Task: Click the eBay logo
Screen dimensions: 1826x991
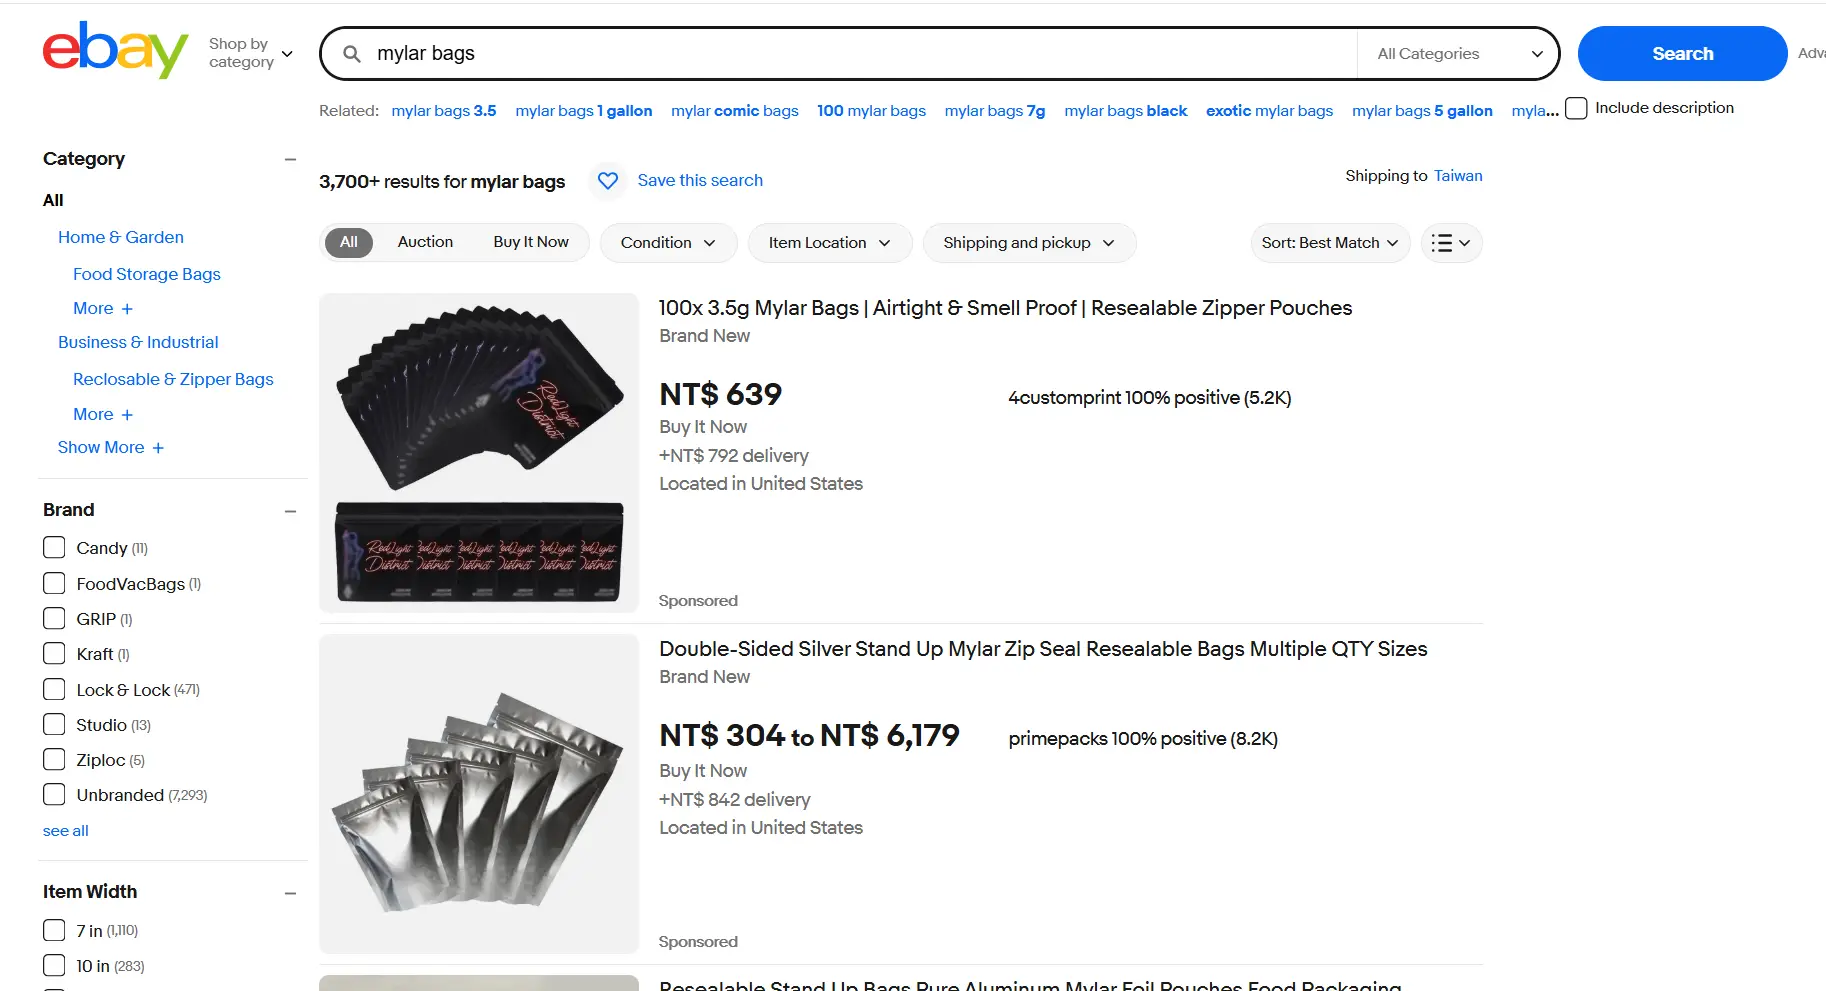Action: point(114,50)
